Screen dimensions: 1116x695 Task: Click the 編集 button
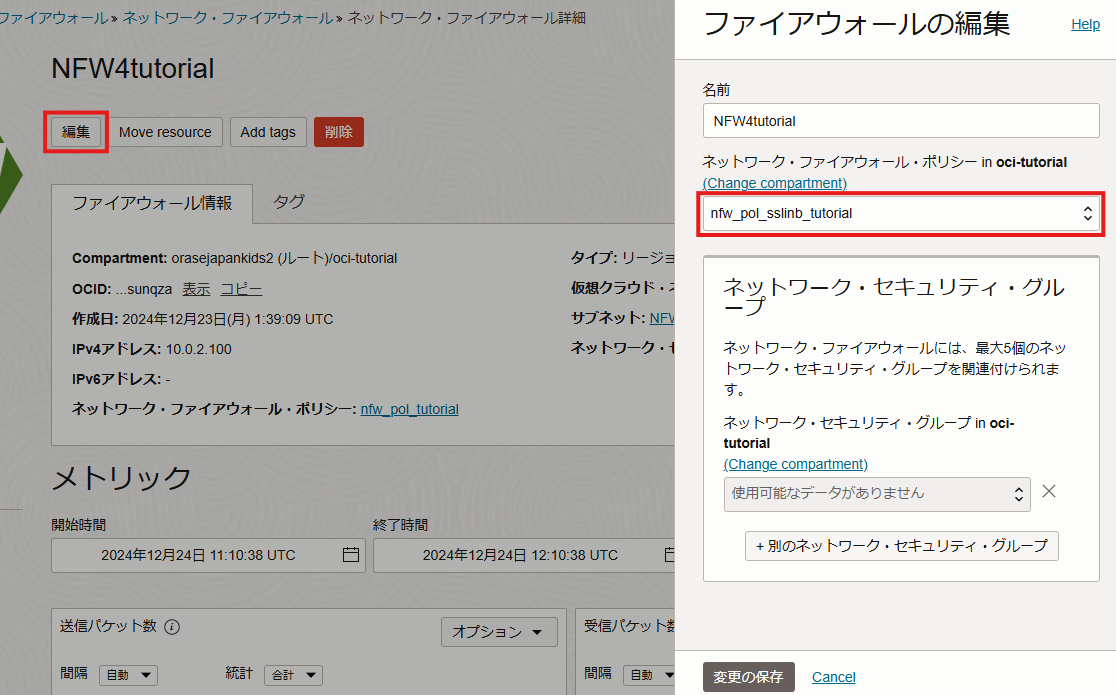point(76,132)
